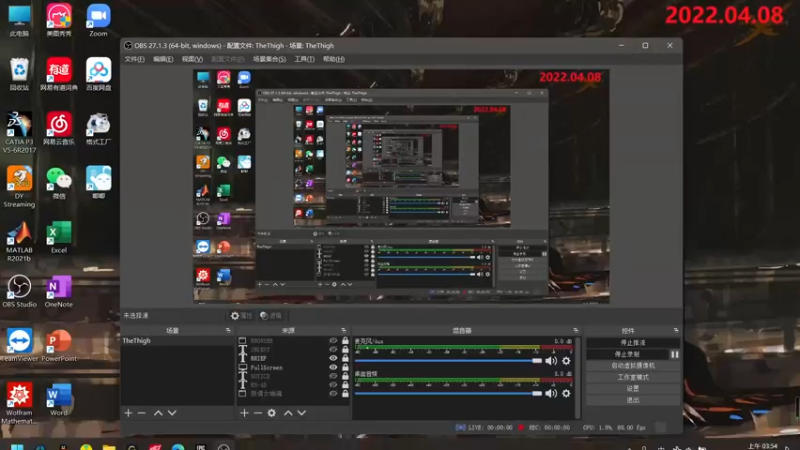Open source 属性 properties button above docks
The image size is (800, 450).
click(x=241, y=316)
